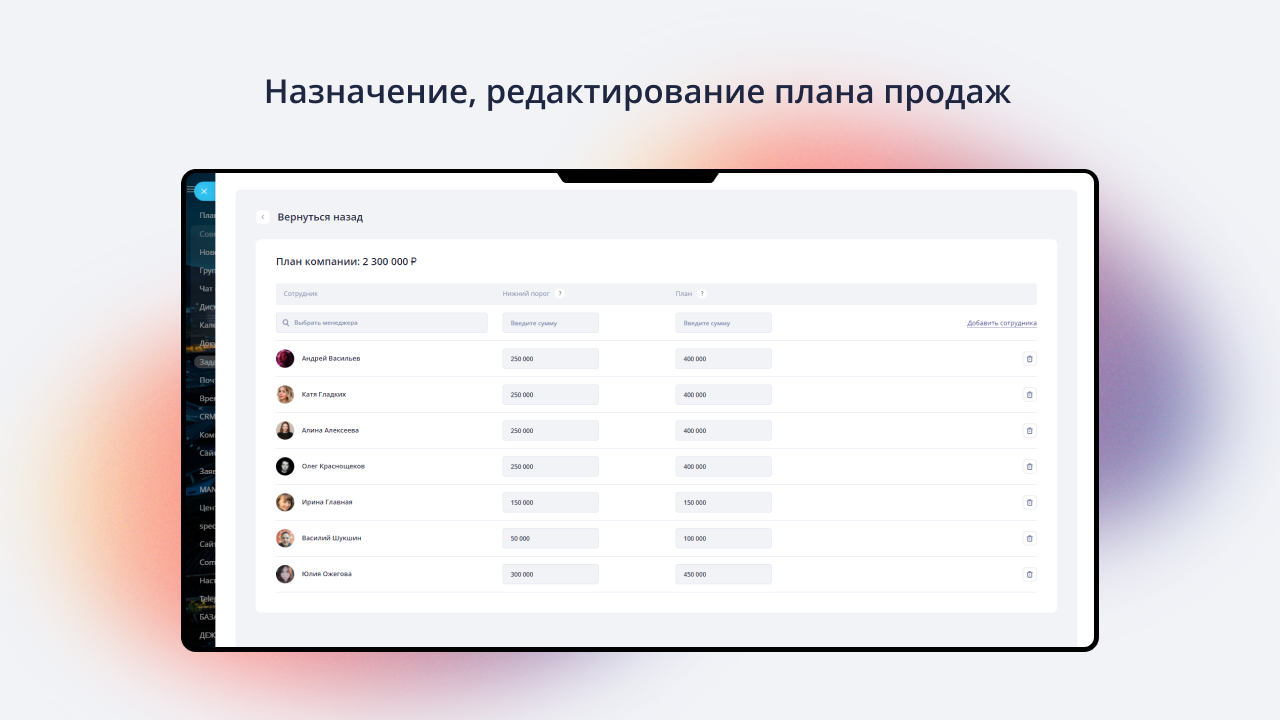Delete Юлия Ожегова from the plan
The width and height of the screenshot is (1280, 720).
[1030, 574]
